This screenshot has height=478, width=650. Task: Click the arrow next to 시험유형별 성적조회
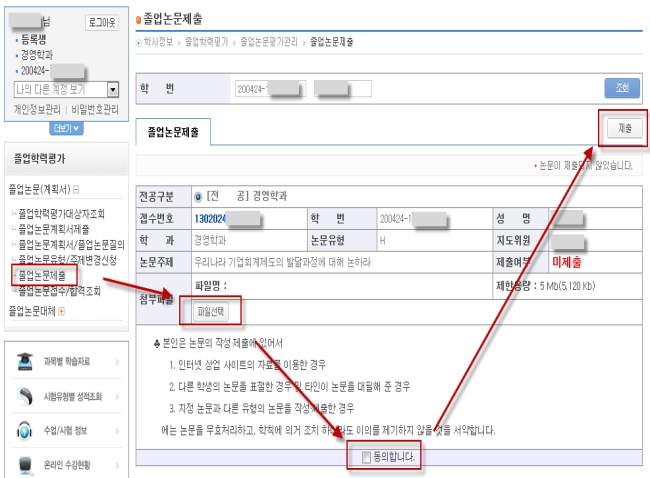(x=116, y=398)
